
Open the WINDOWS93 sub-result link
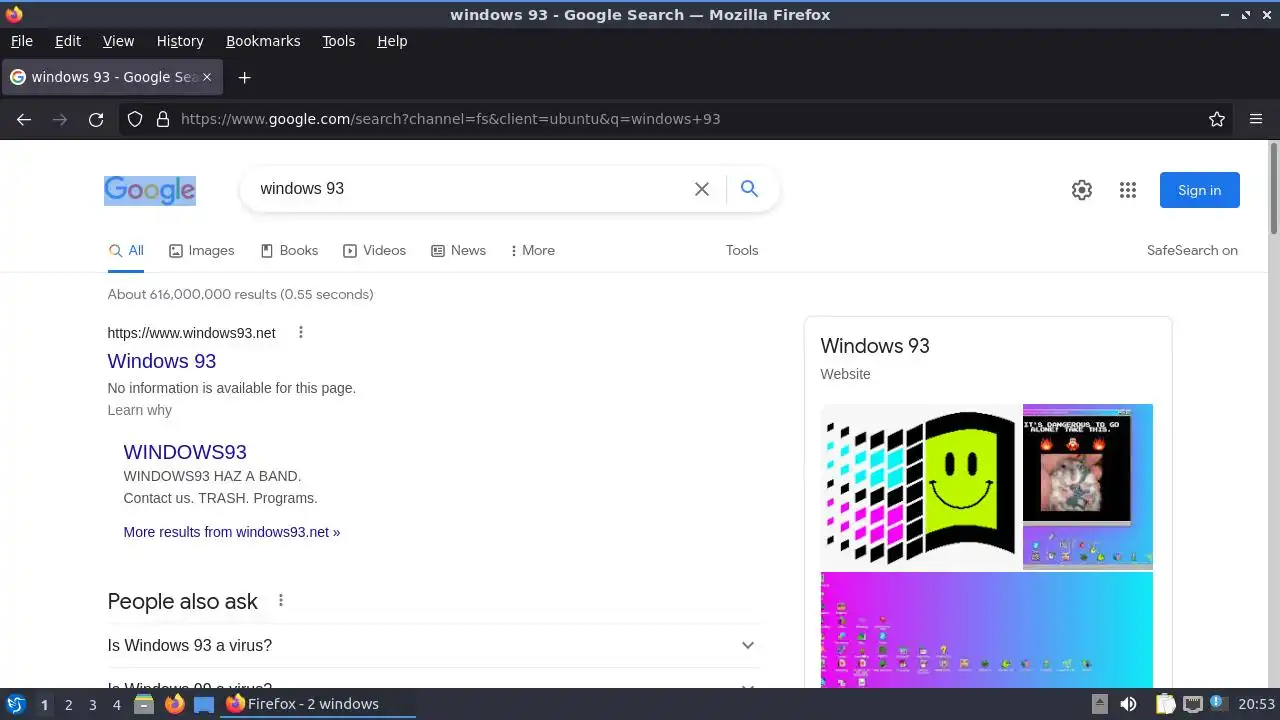pos(185,452)
